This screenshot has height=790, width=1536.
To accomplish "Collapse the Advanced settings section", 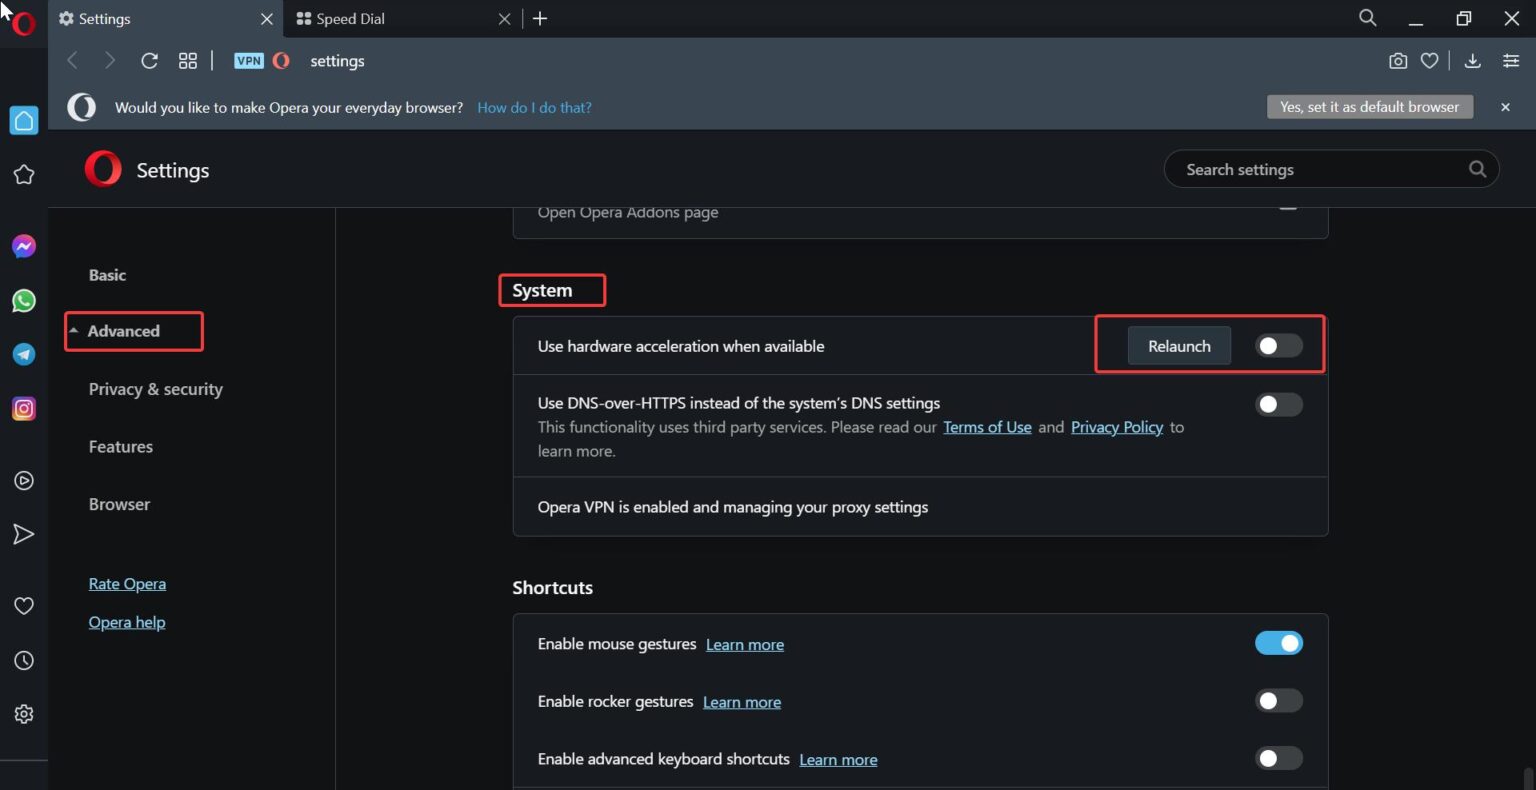I will [124, 331].
